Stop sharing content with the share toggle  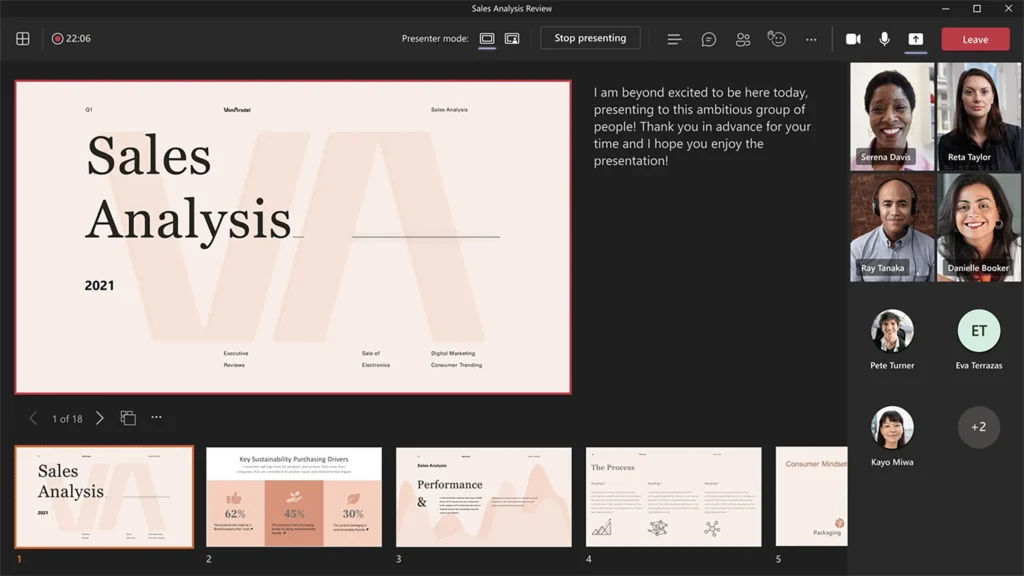coord(915,39)
